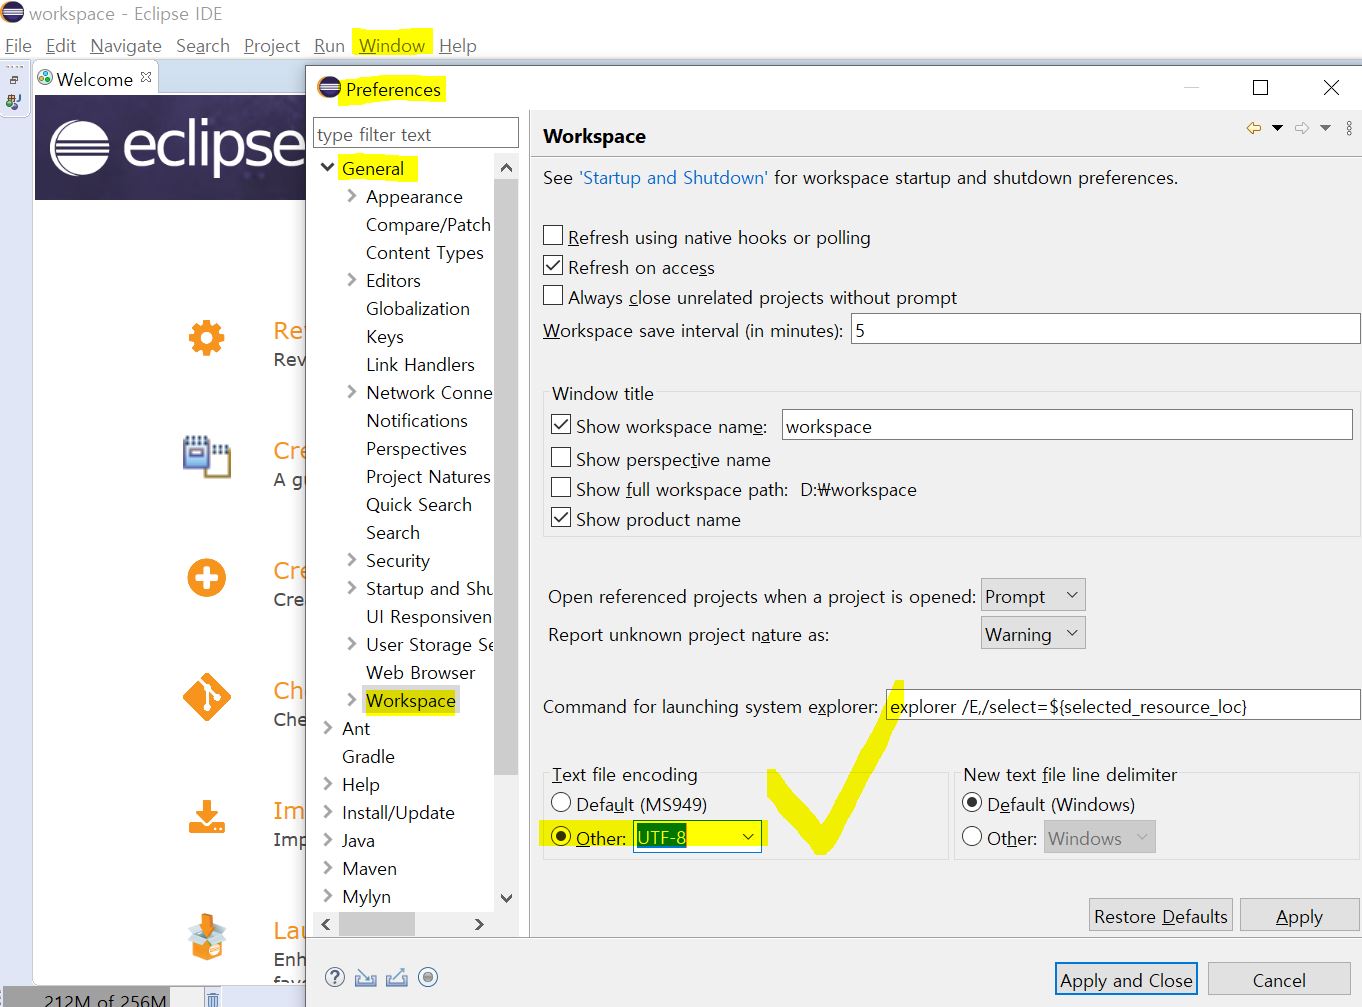Click the tree's horizontal scrollbar thumb

point(377,925)
